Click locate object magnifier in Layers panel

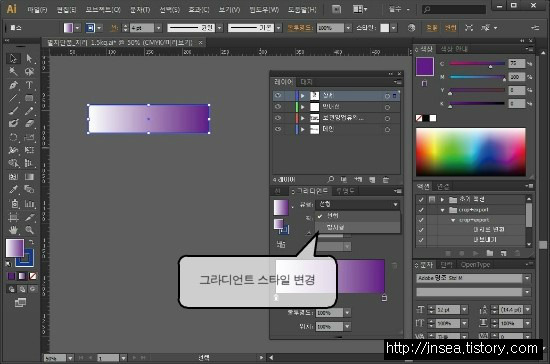coord(330,180)
